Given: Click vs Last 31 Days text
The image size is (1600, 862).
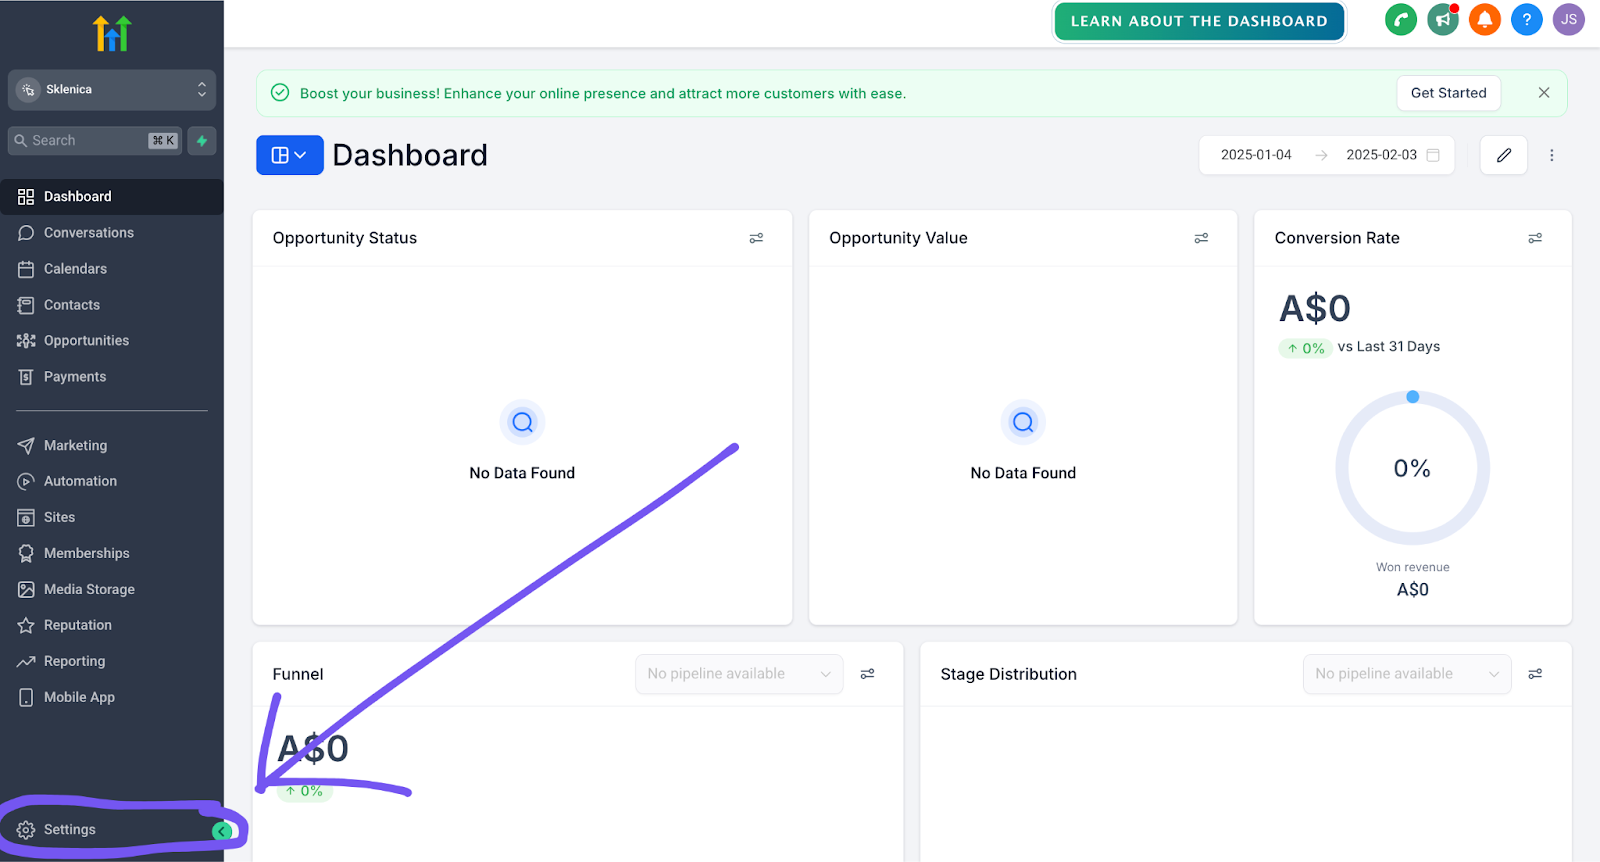Looking at the screenshot, I should [x=1389, y=347].
